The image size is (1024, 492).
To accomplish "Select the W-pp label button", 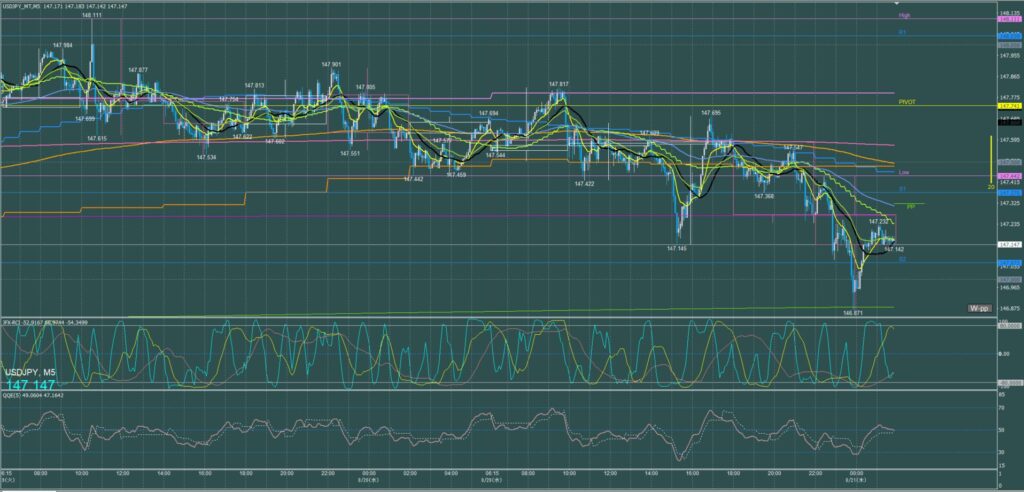I will click(981, 307).
